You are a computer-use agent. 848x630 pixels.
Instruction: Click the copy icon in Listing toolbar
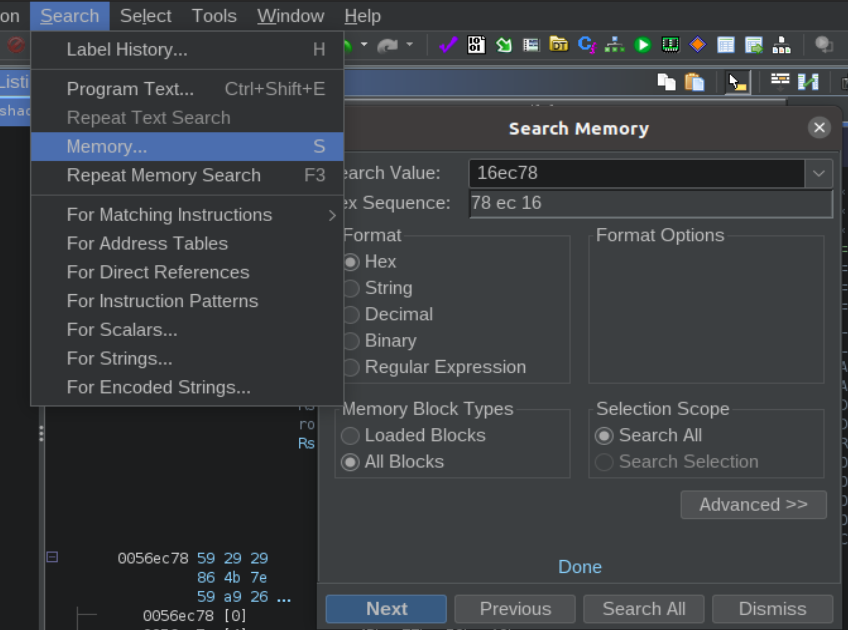[666, 82]
